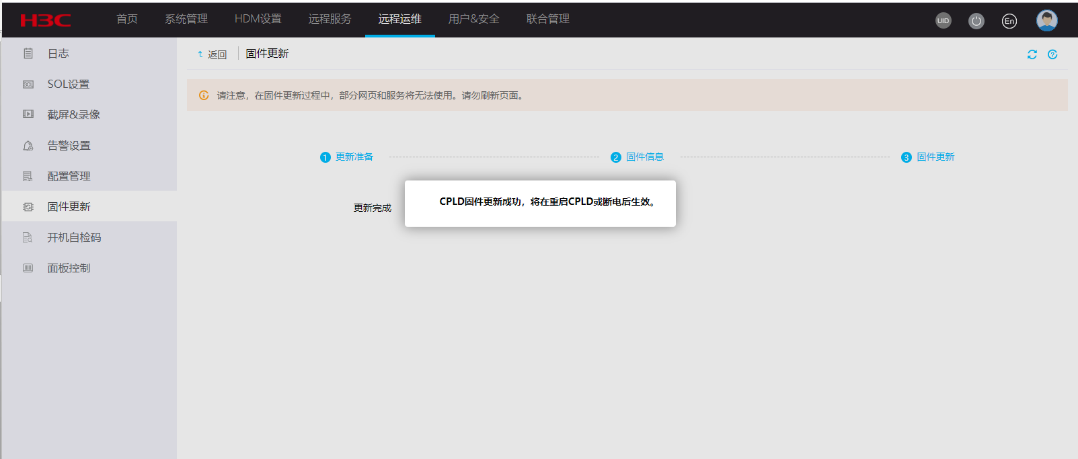1078x459 pixels.
Task: Open the HDM设置 menu
Action: point(258,19)
